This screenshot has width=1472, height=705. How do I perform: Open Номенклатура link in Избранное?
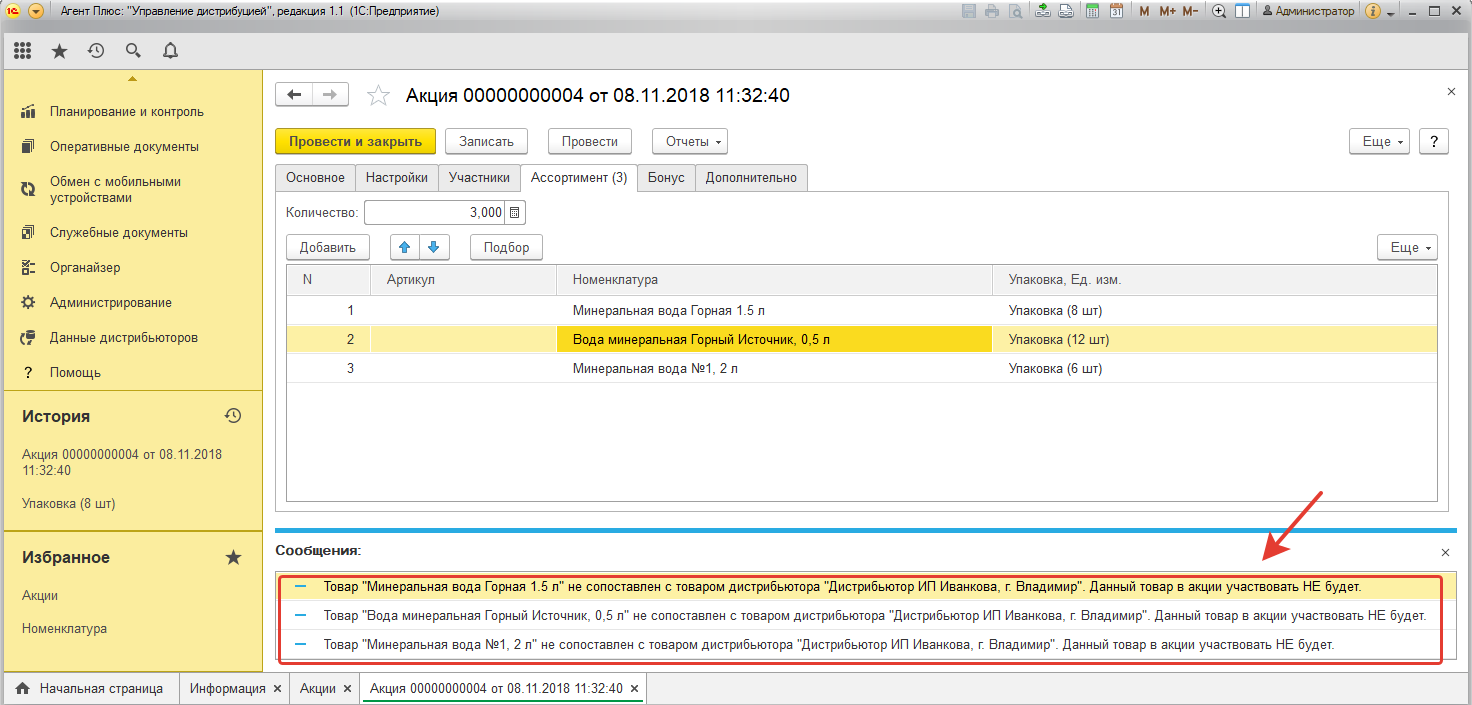point(64,629)
